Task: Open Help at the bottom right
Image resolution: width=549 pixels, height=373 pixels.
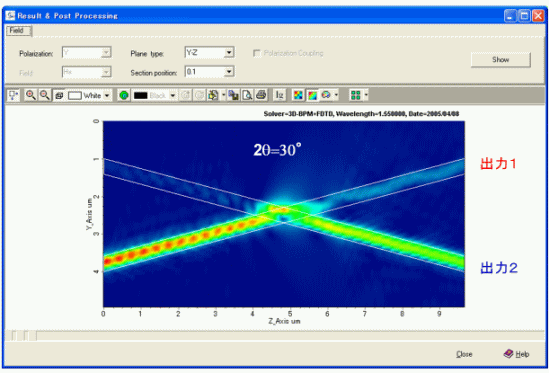Action: pos(517,354)
